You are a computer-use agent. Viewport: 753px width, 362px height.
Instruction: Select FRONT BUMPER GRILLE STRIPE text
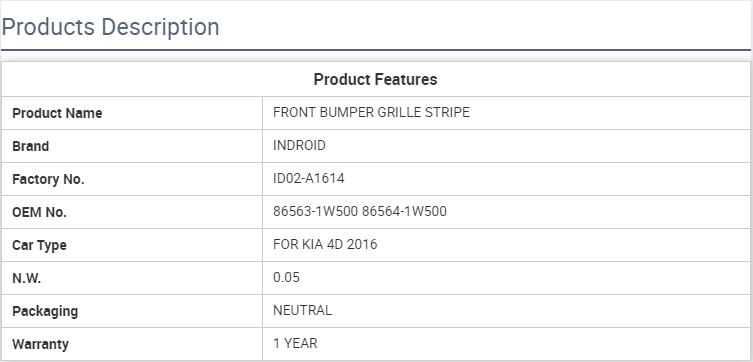[371, 112]
